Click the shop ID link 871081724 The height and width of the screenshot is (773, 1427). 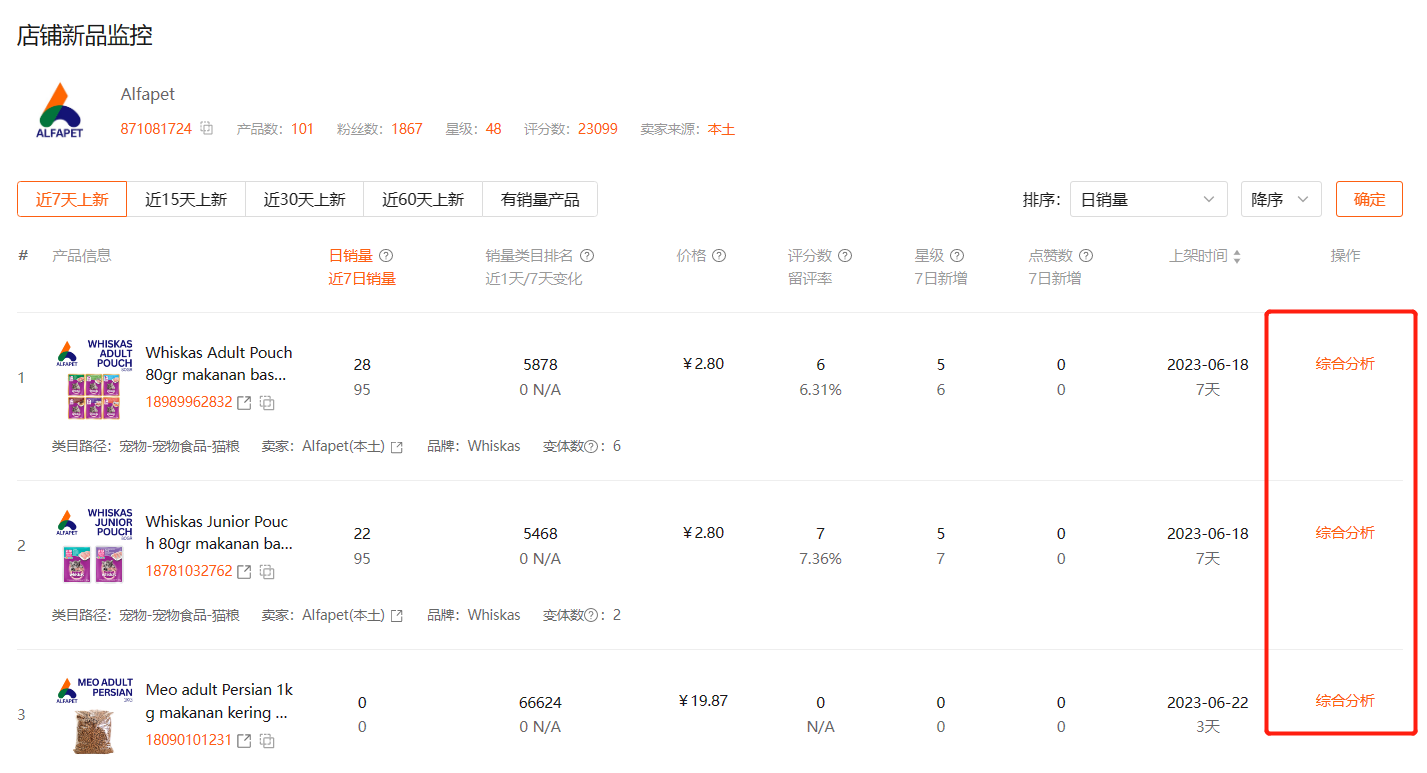click(x=156, y=129)
